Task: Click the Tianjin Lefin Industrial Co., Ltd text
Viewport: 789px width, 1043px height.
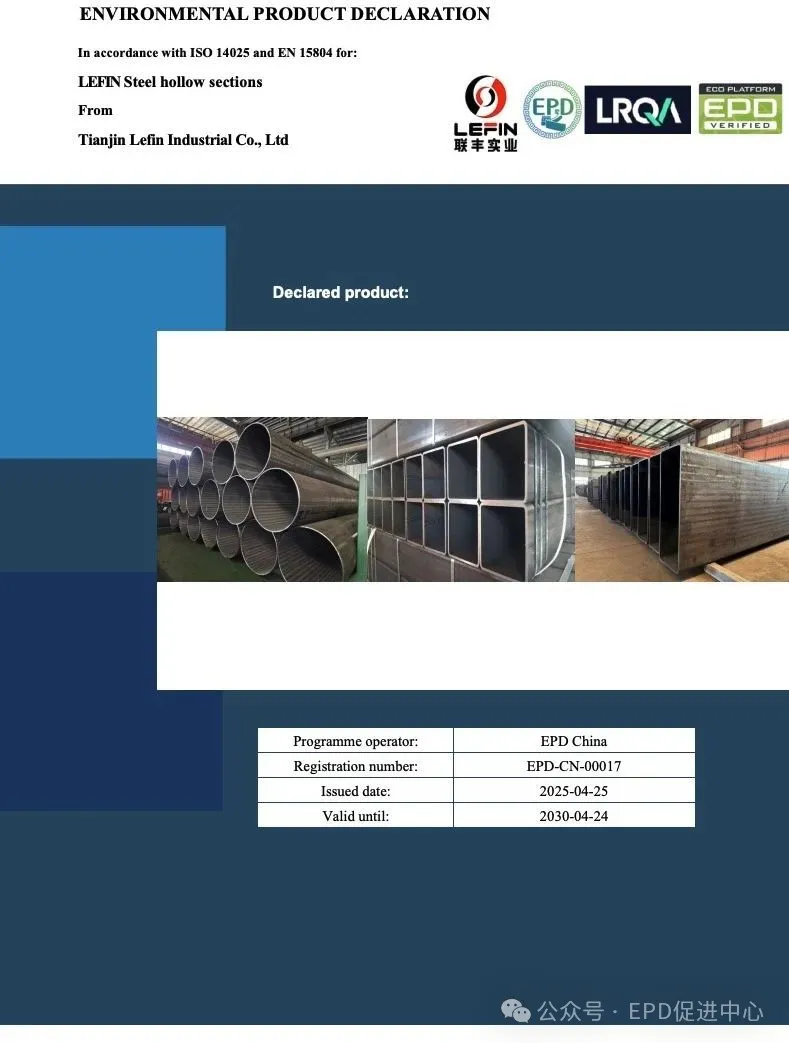Action: pyautogui.click(x=183, y=140)
